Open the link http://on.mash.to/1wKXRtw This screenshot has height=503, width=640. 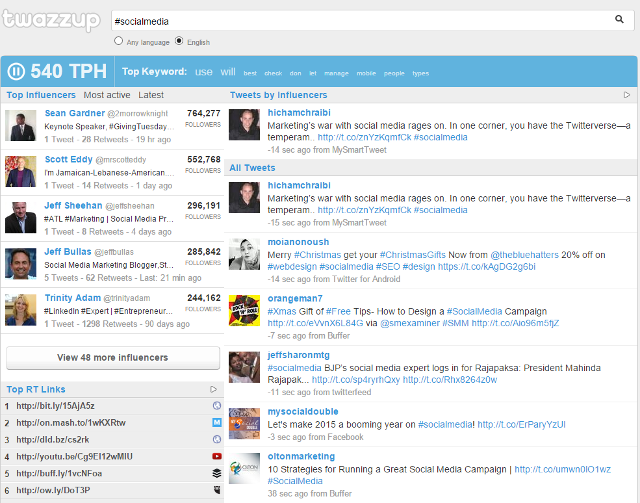(x=71, y=423)
